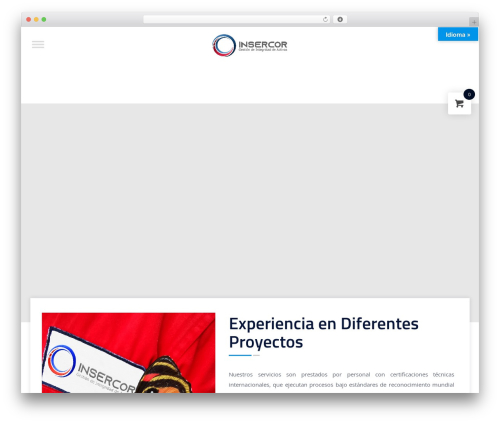500x423 pixels.
Task: Open a new browser tab with plus button
Action: (474, 22)
